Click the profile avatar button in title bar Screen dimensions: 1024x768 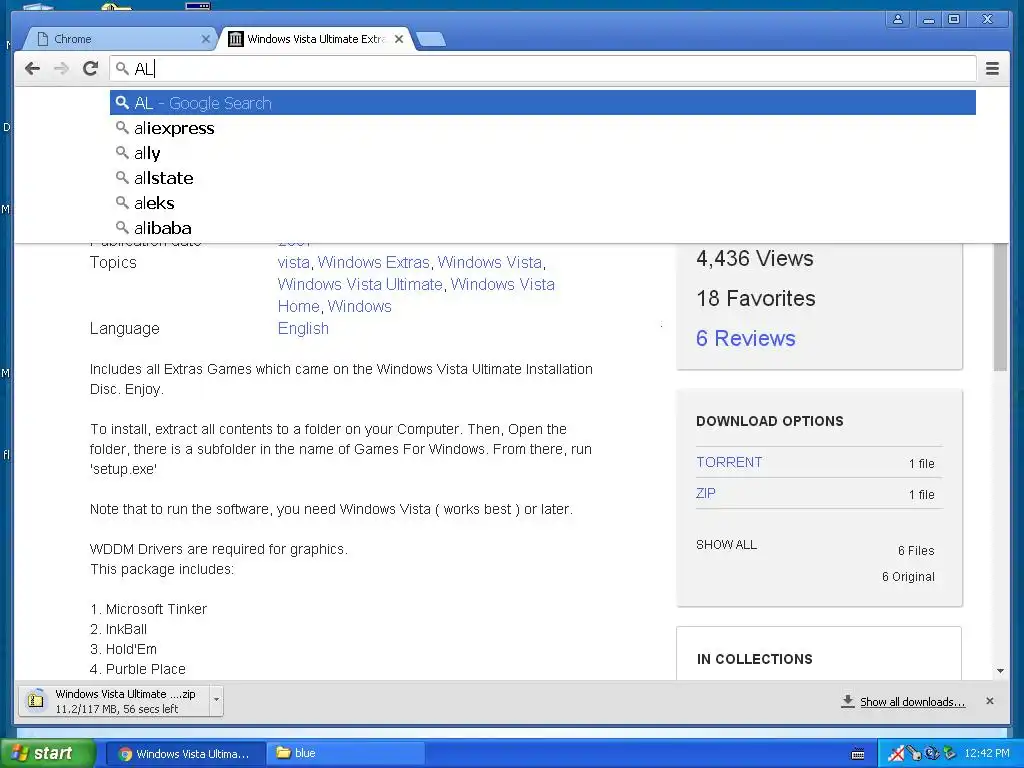tap(898, 19)
